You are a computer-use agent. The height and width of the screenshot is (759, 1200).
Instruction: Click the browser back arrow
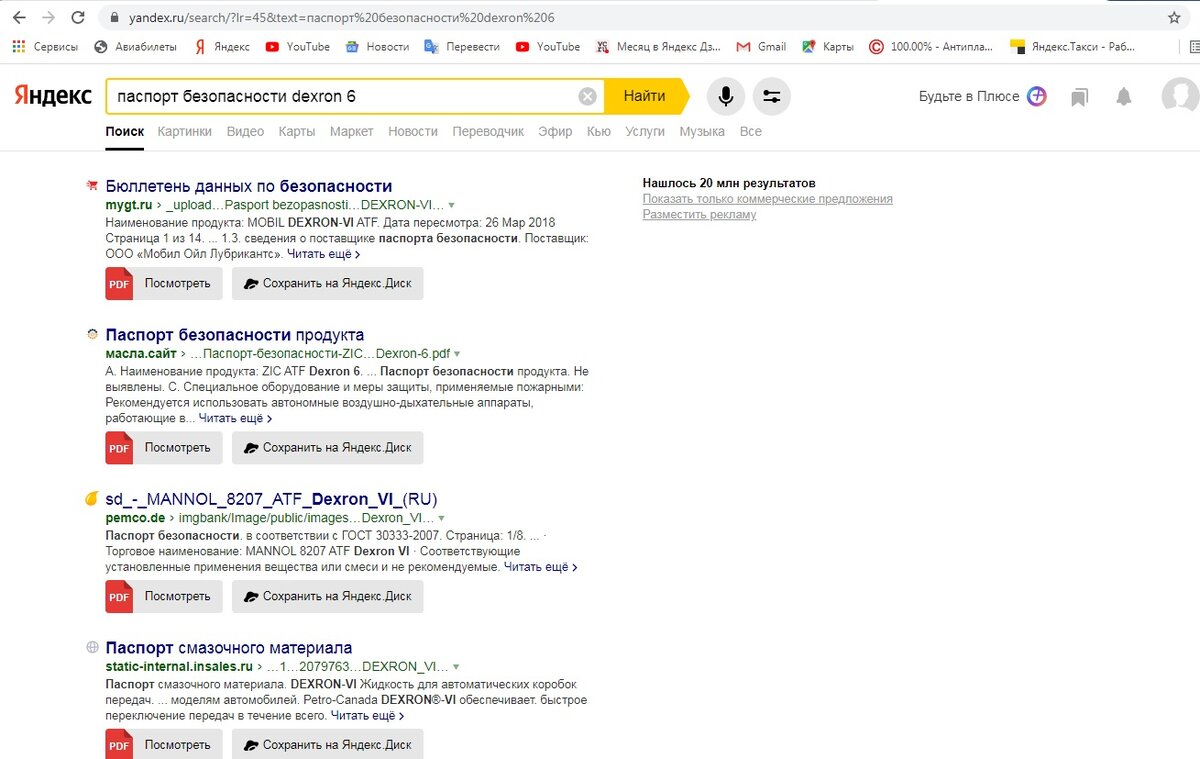(19, 18)
